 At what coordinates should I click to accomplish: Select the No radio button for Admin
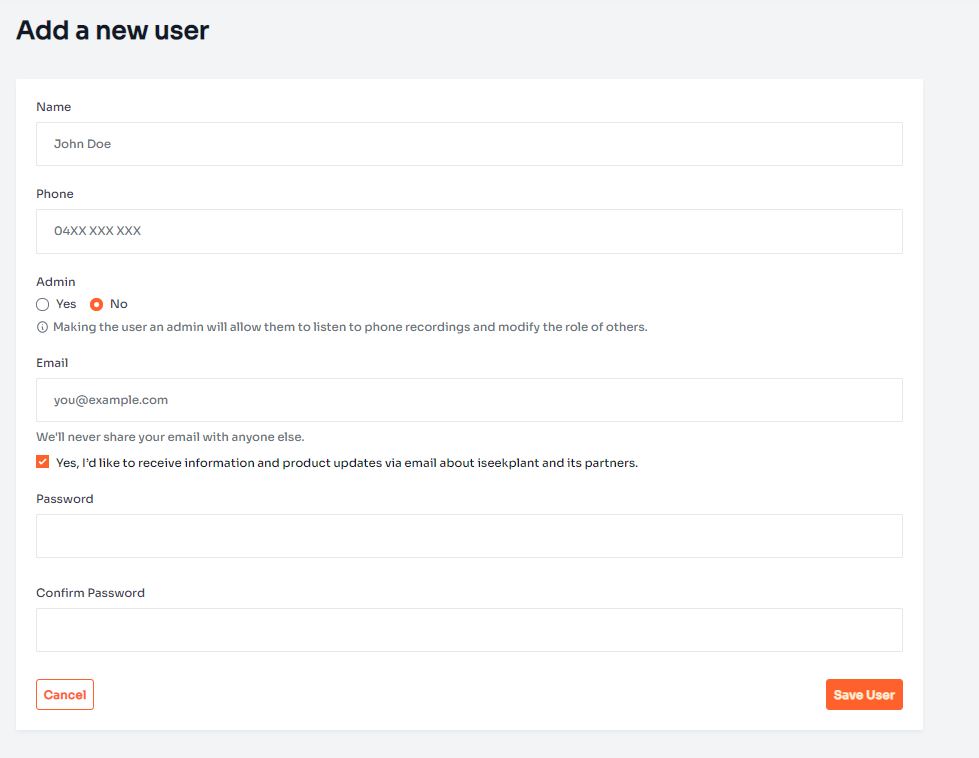click(x=96, y=304)
